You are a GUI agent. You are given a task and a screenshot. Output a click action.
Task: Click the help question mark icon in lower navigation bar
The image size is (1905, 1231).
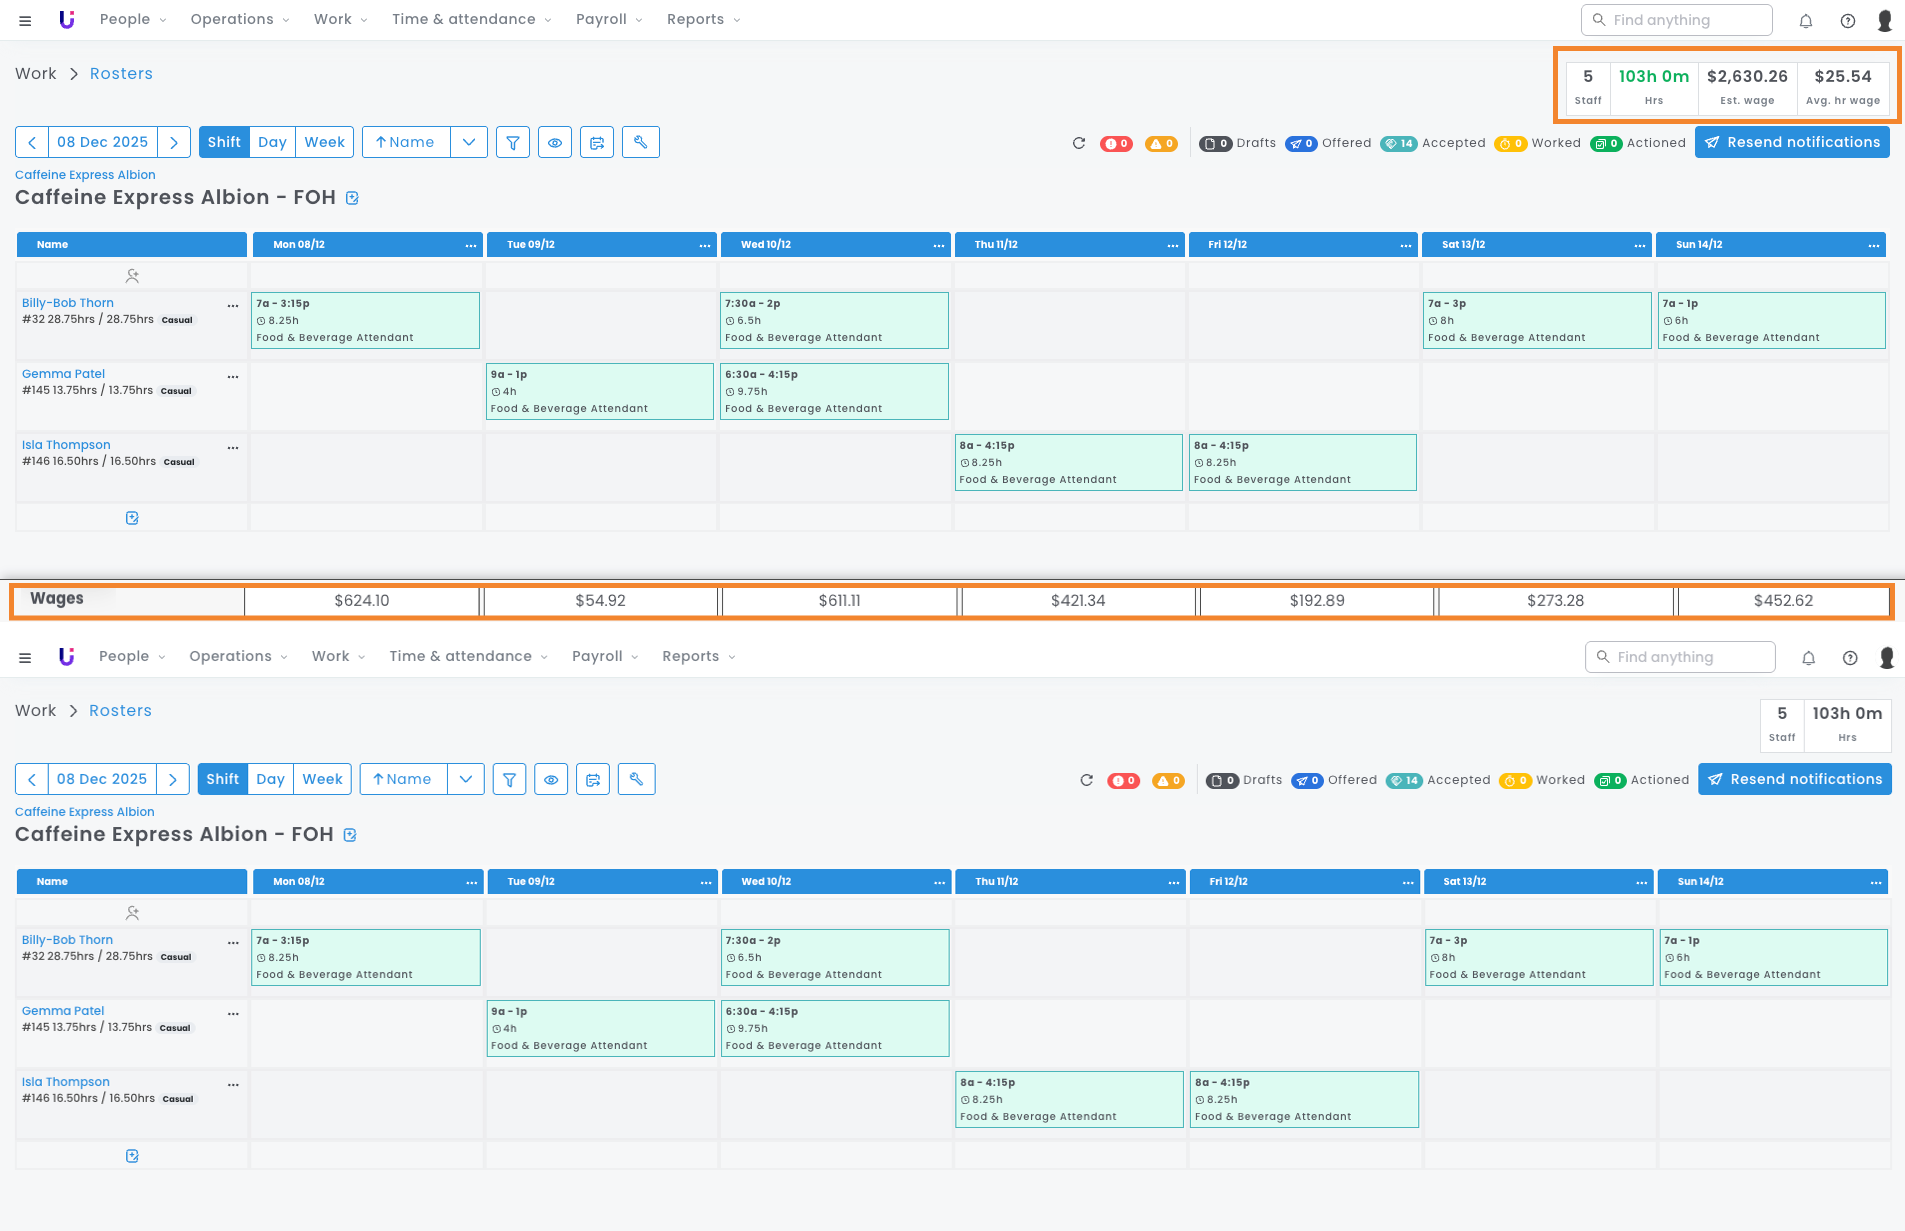[x=1849, y=657]
